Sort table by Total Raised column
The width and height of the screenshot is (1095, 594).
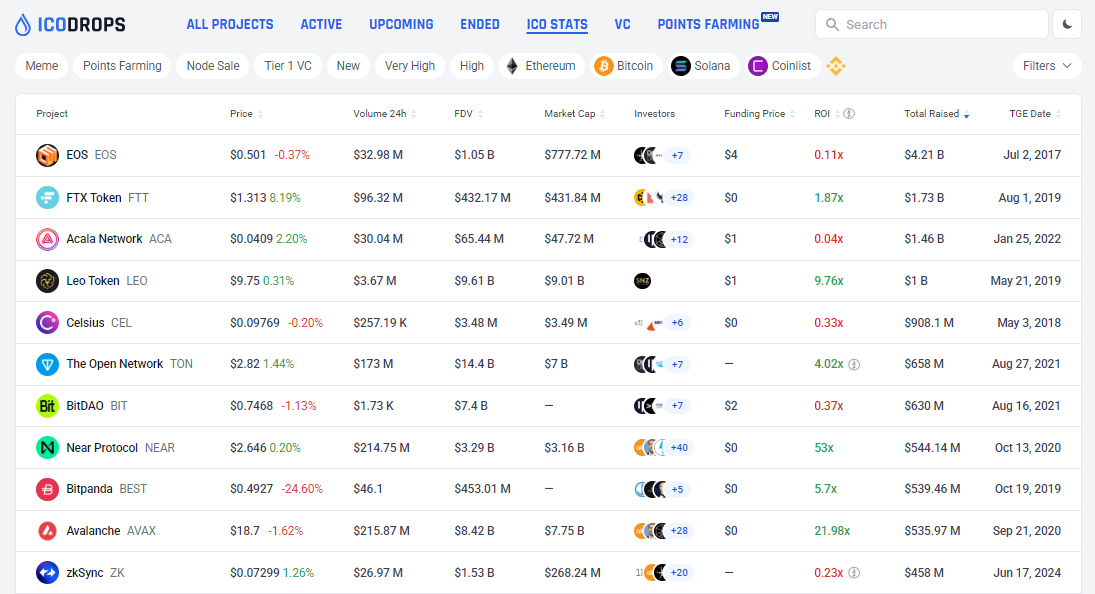point(936,114)
